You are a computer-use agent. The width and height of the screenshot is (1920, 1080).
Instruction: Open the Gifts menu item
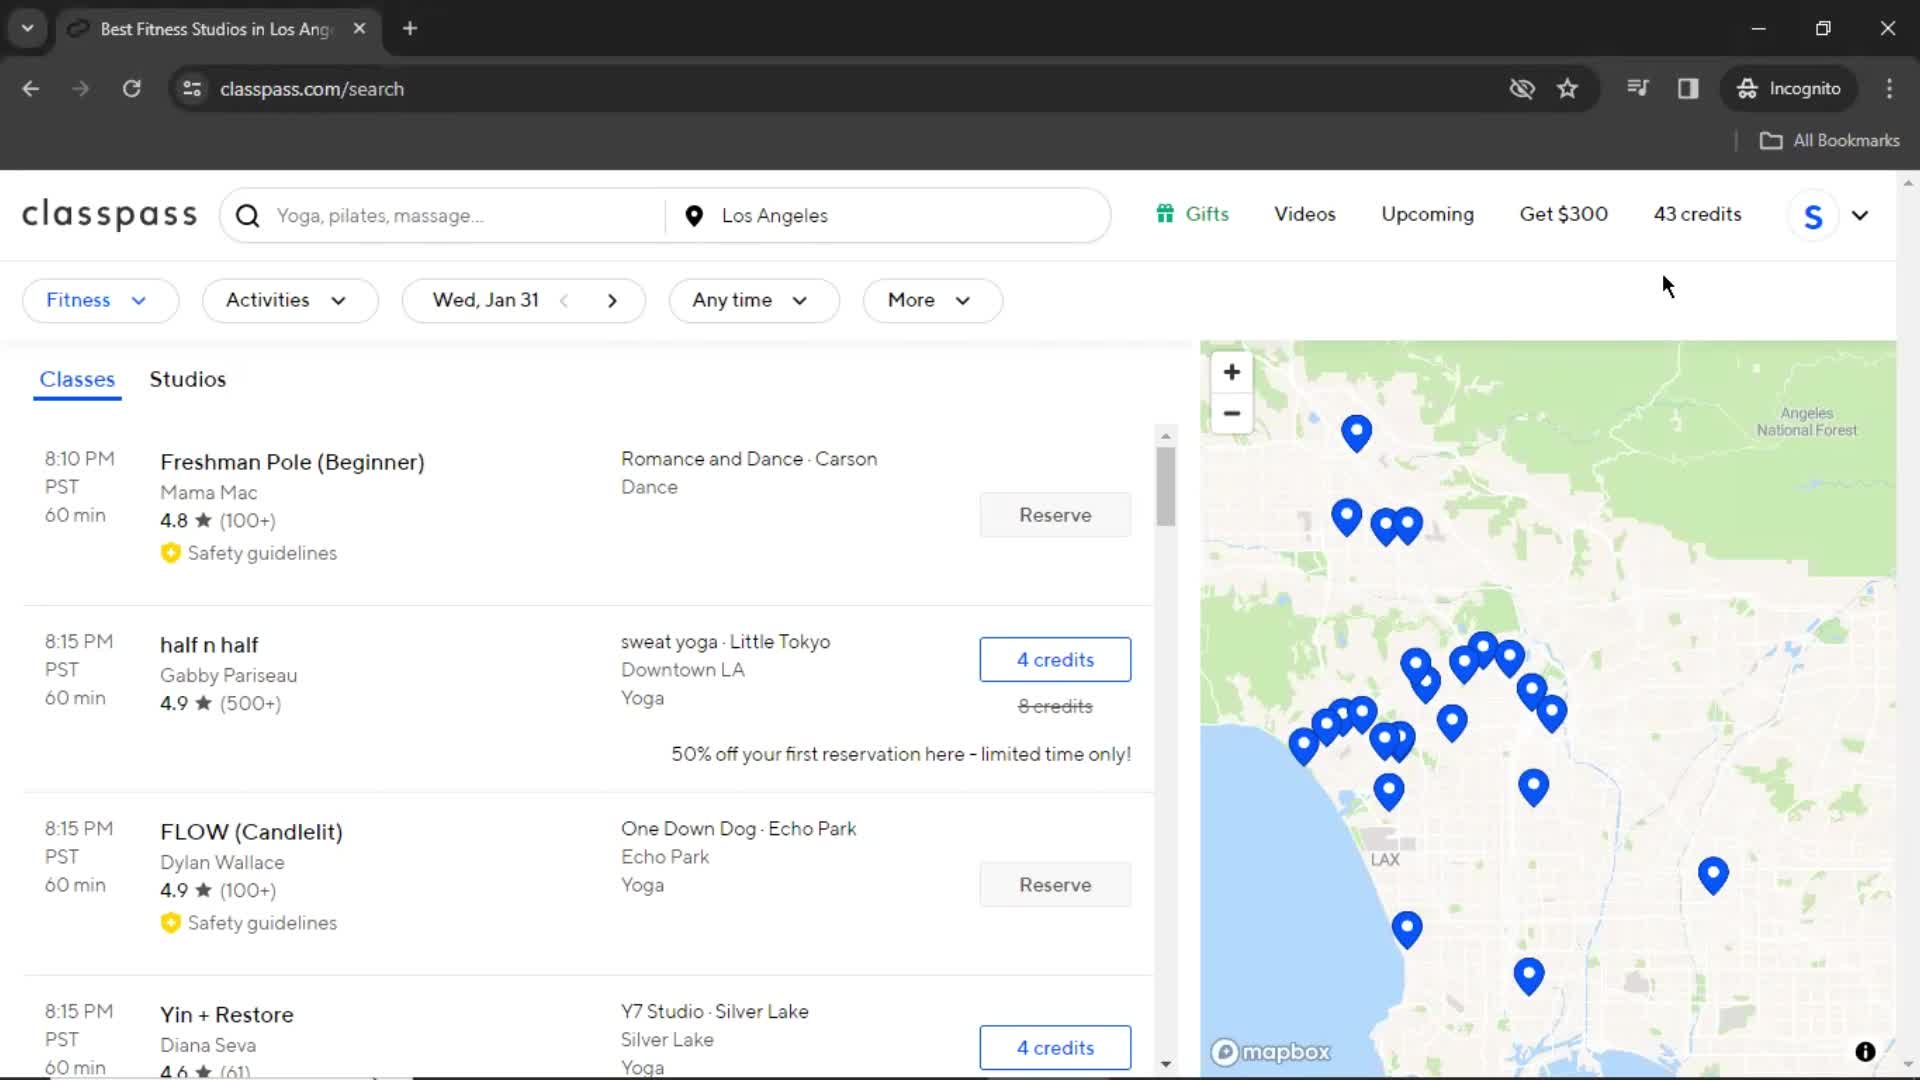1192,214
